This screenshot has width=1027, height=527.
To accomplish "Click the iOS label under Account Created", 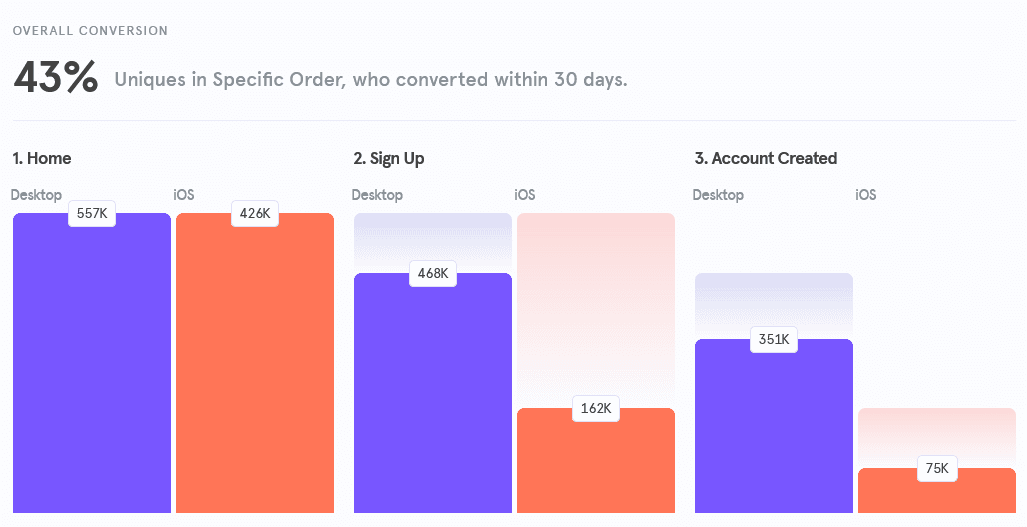I will click(x=866, y=195).
